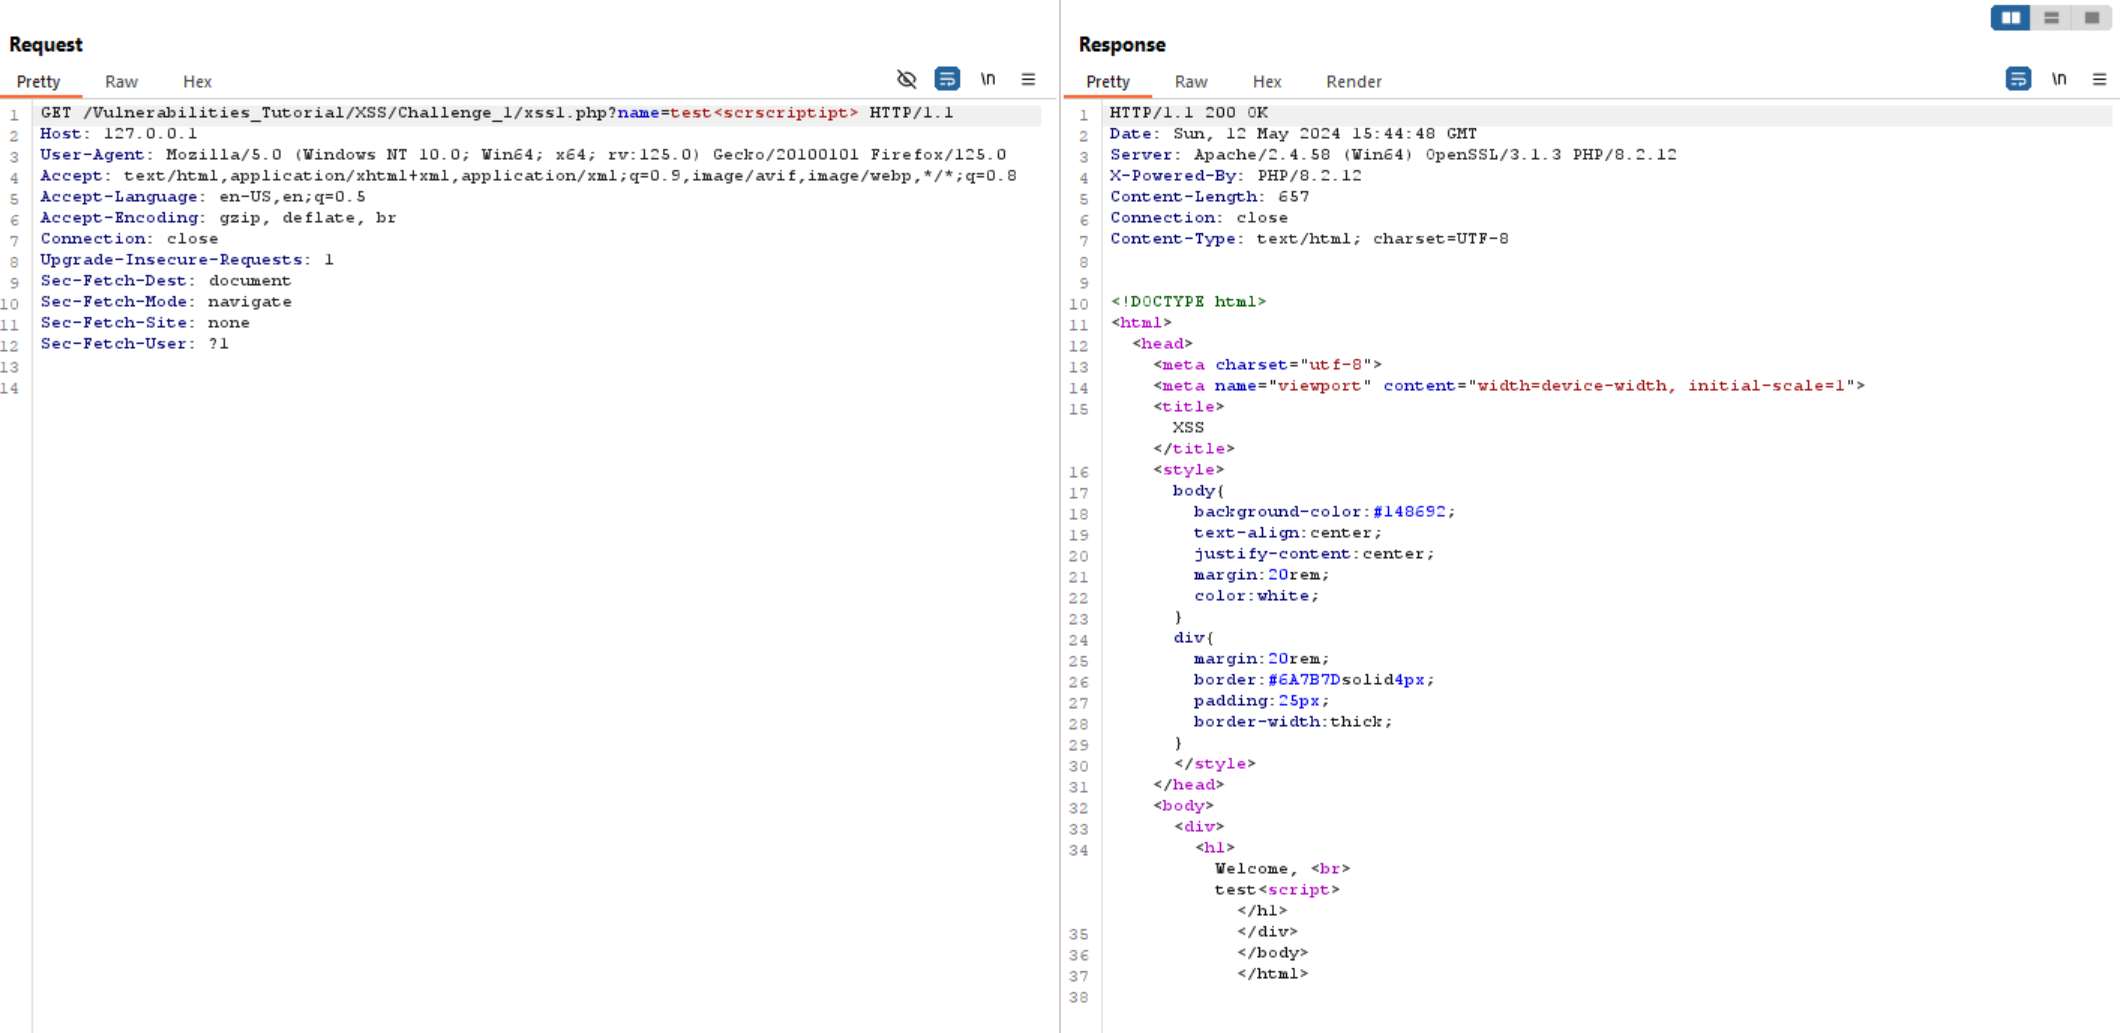
Task: Select the Response Pretty tab
Action: click(x=1108, y=82)
